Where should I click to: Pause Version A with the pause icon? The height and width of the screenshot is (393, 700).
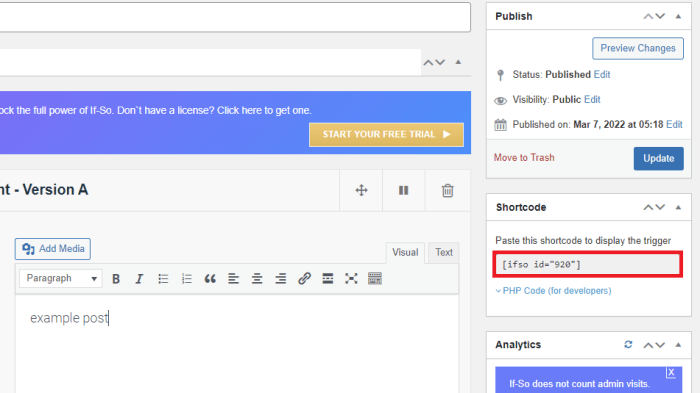[404, 190]
